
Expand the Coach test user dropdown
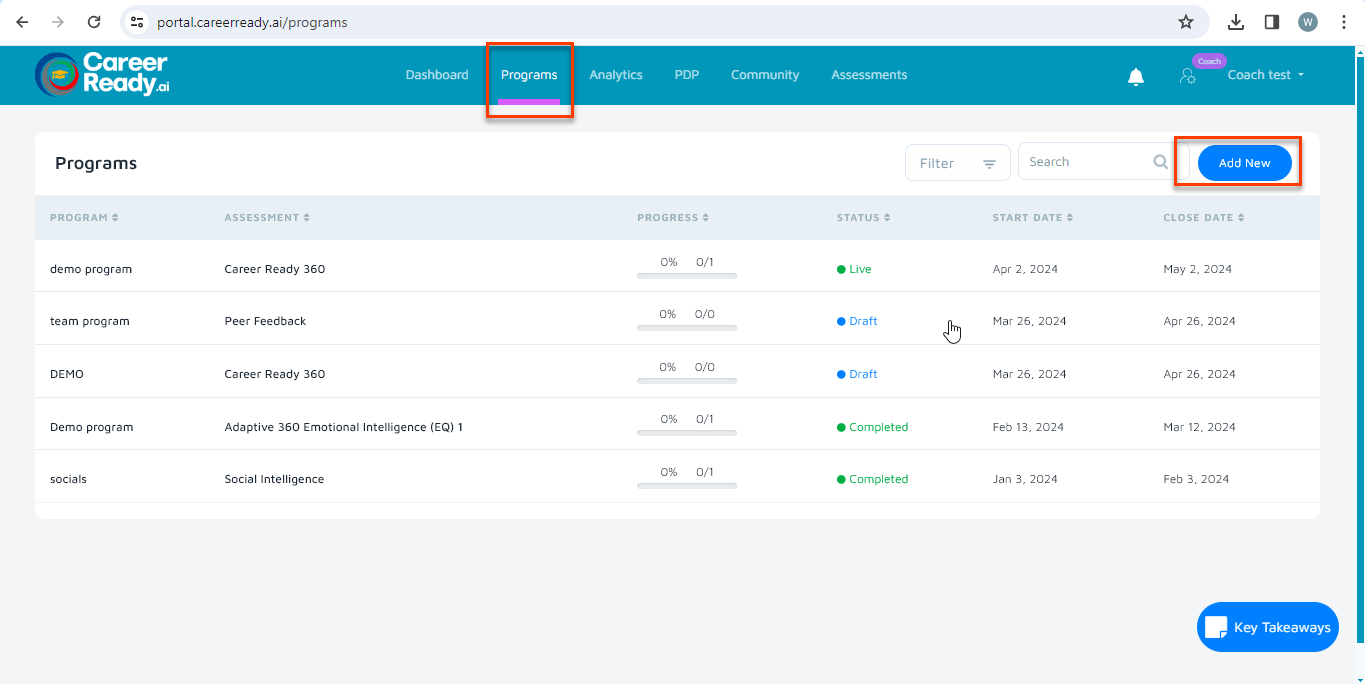1266,75
